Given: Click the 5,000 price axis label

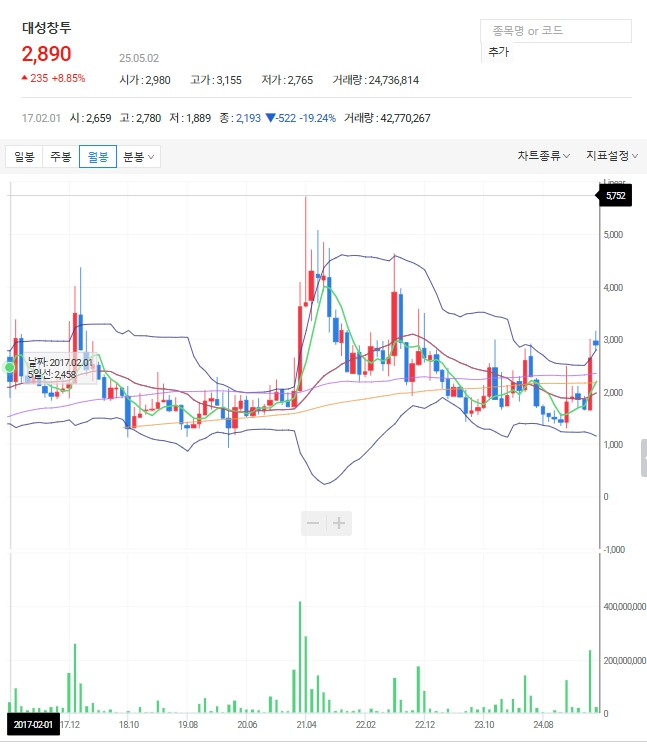Looking at the screenshot, I should [613, 235].
